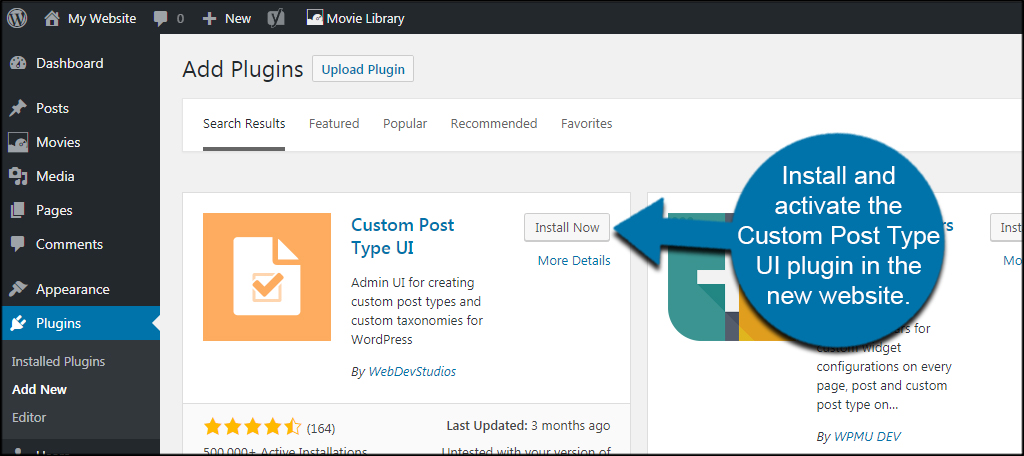Click the (164) ratings count
Image resolution: width=1024 pixels, height=456 pixels.
click(x=321, y=429)
